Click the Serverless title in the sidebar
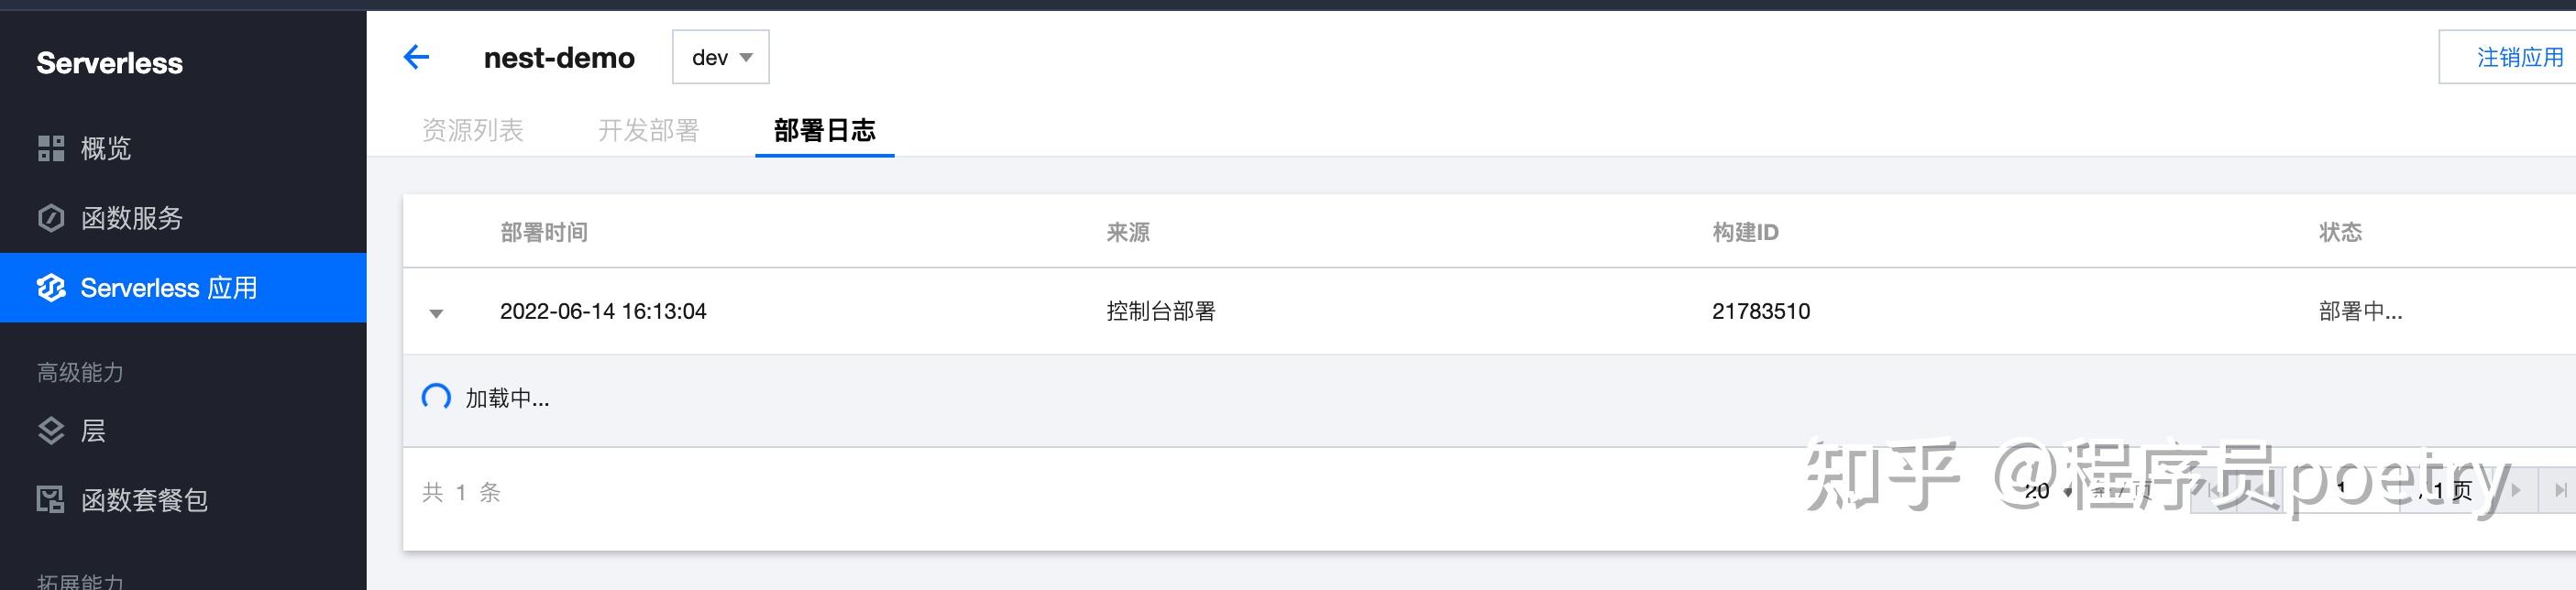The width and height of the screenshot is (2576, 590). pyautogui.click(x=110, y=63)
